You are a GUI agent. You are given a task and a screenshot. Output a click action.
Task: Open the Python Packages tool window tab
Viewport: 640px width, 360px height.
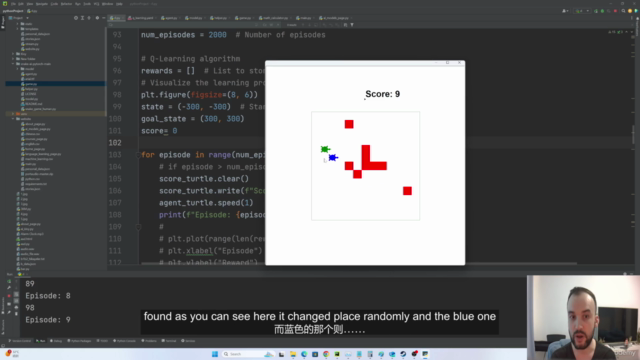pyautogui.click(x=79, y=341)
